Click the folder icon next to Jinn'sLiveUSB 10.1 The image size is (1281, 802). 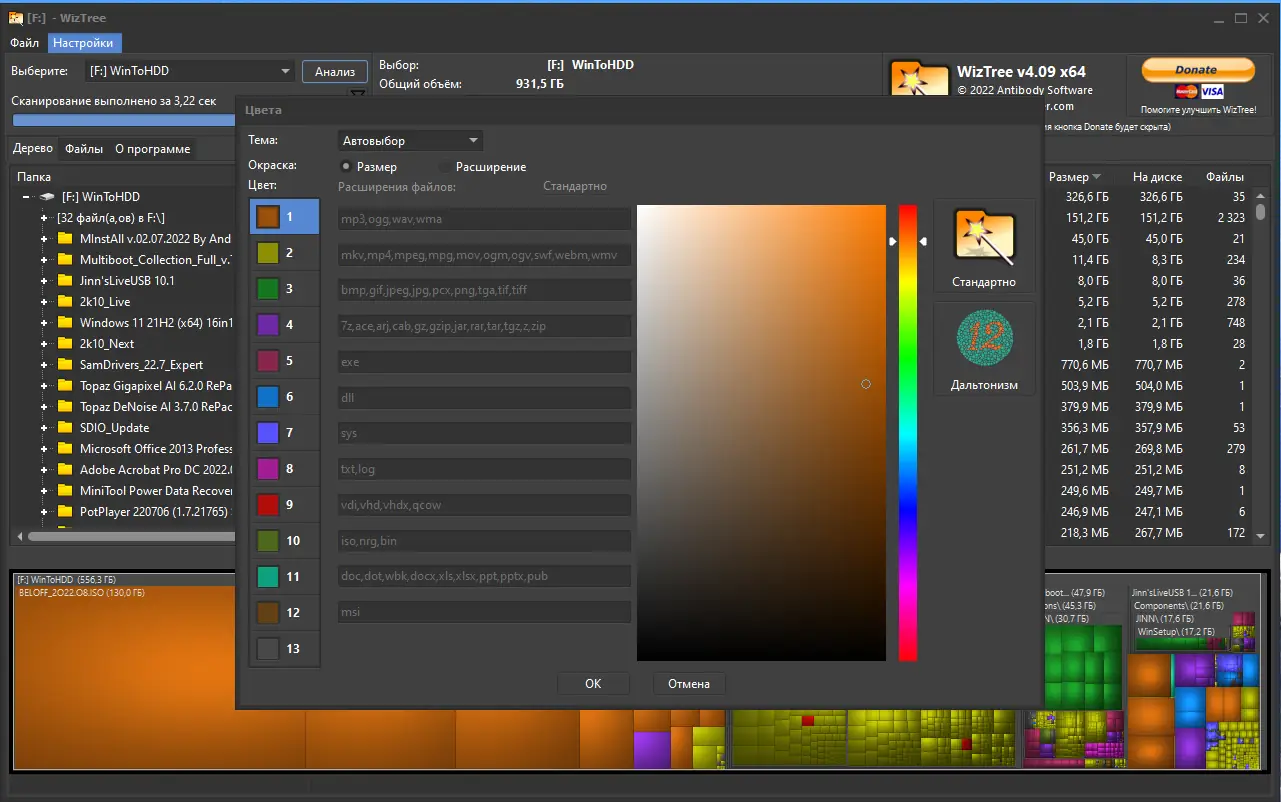point(63,280)
